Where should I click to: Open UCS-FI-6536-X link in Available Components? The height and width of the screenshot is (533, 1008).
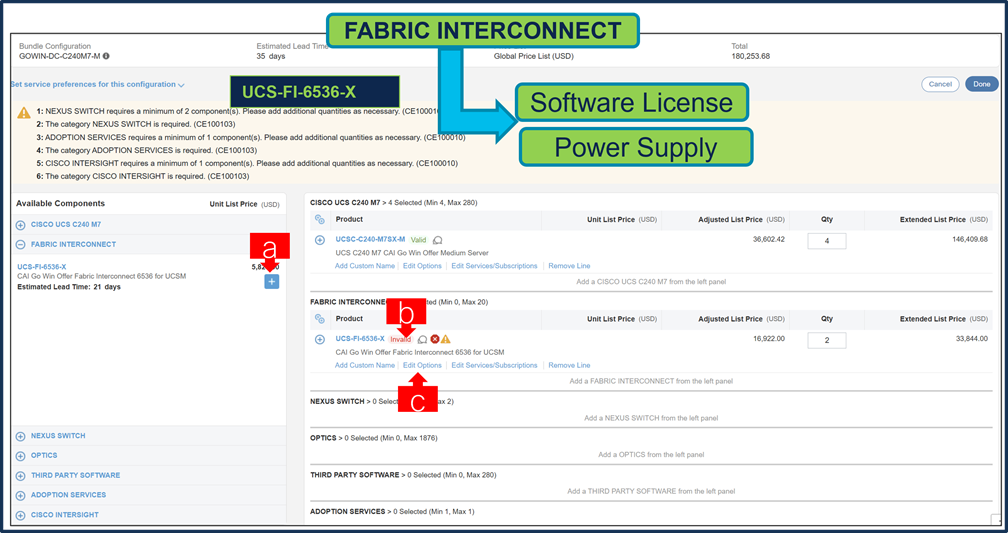[42, 267]
